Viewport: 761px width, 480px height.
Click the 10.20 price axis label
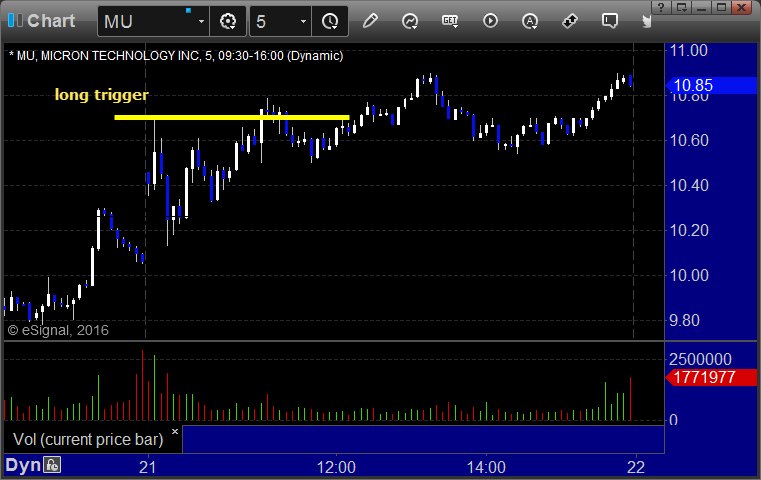click(x=689, y=230)
